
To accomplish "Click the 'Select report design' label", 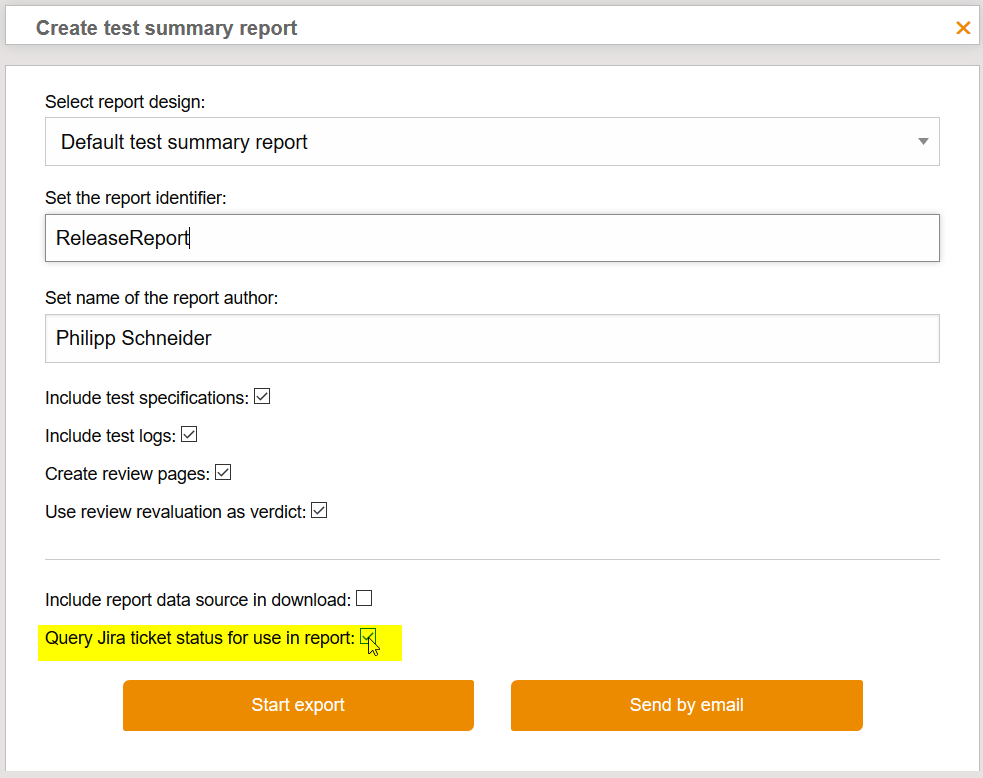I will [125, 102].
